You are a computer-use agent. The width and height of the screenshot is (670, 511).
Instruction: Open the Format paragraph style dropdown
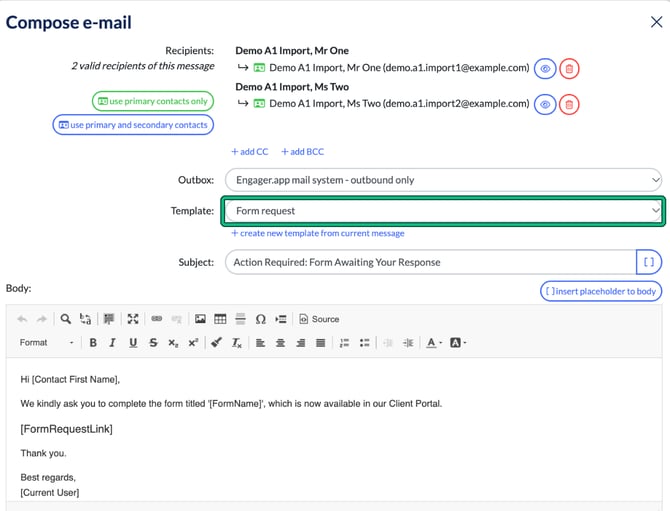[46, 343]
